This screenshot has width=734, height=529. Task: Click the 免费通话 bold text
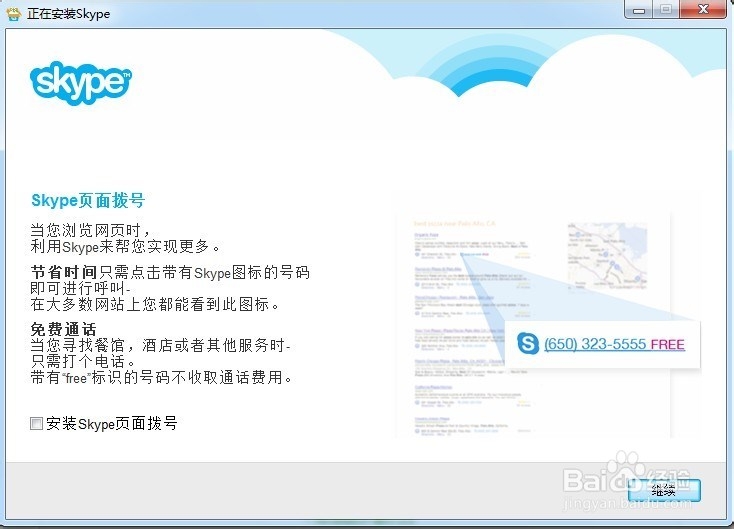63,329
